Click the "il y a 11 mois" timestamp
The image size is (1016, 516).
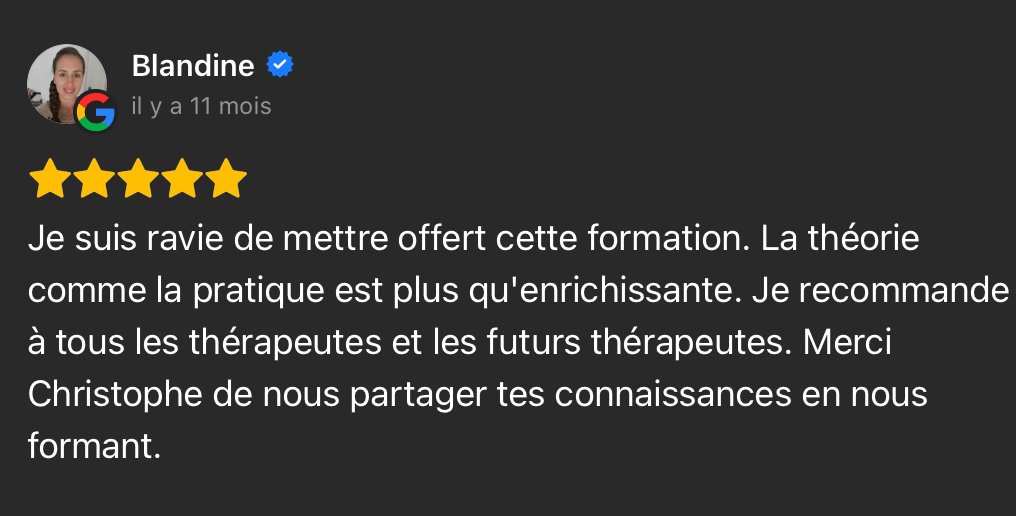click(201, 106)
